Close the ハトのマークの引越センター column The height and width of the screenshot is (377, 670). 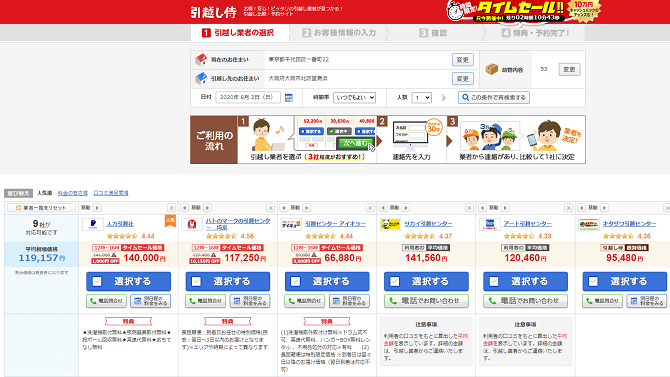(270, 208)
